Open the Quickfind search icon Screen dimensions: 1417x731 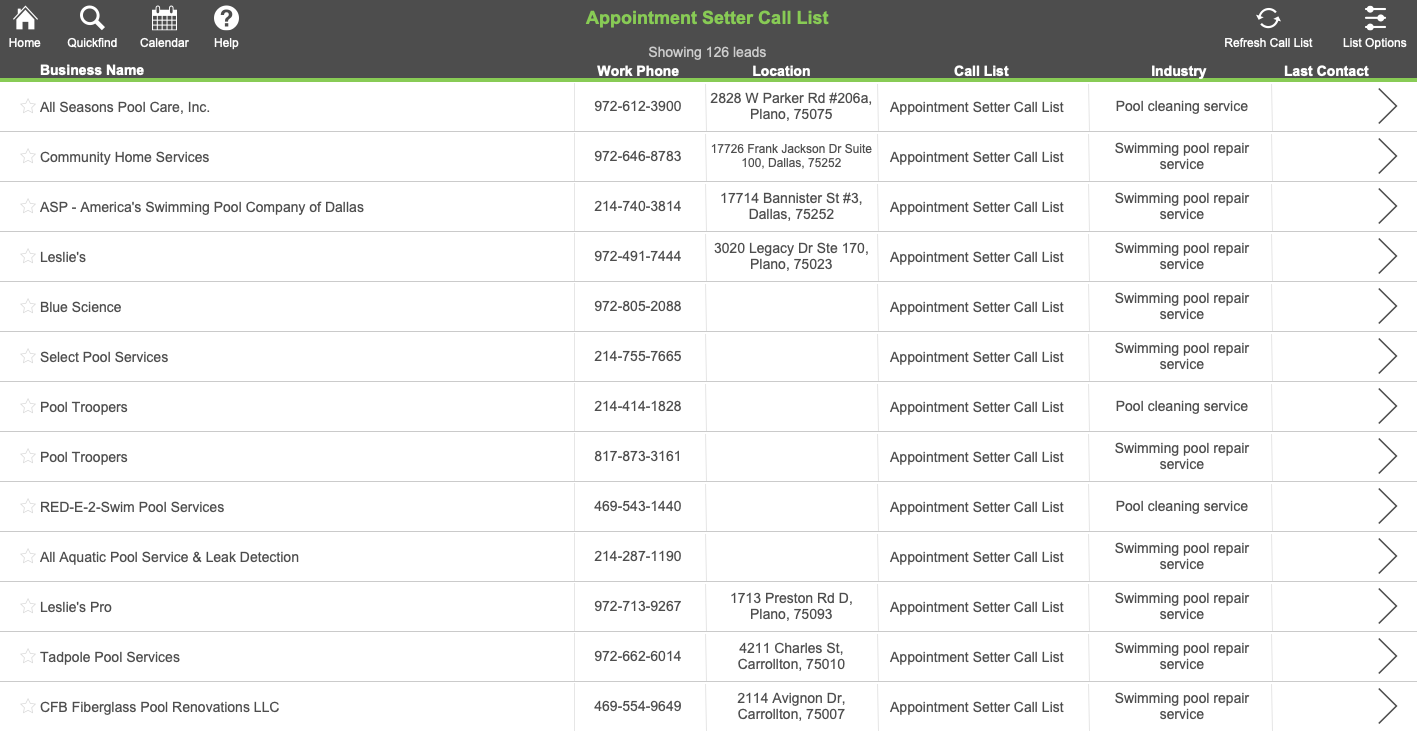(x=92, y=18)
